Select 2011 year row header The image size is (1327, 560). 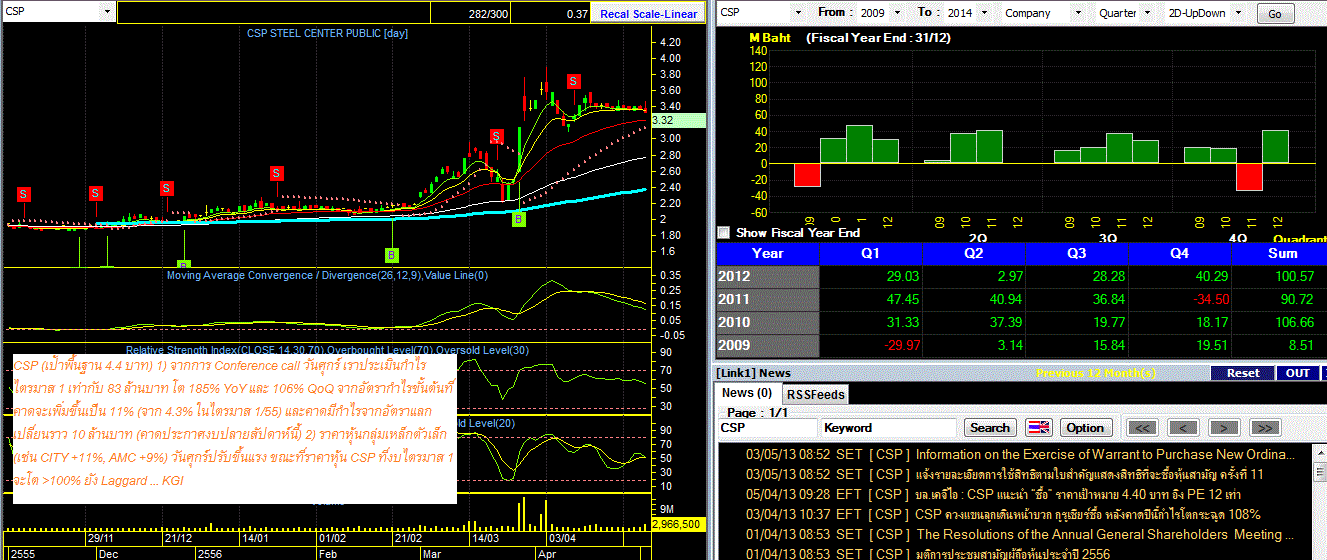767,299
